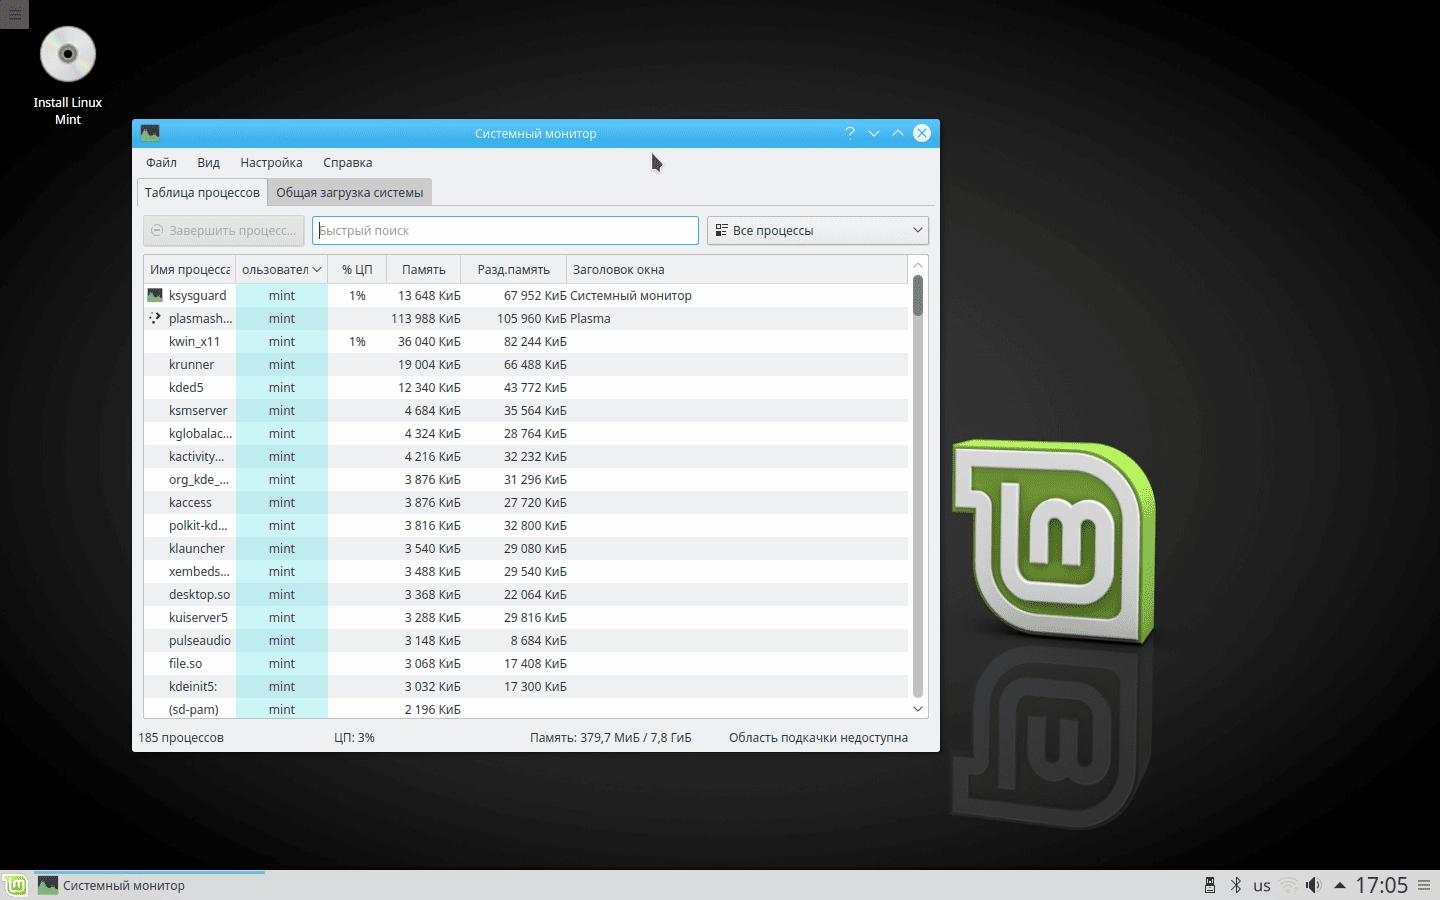Click the Завершить процесс button

click(224, 230)
